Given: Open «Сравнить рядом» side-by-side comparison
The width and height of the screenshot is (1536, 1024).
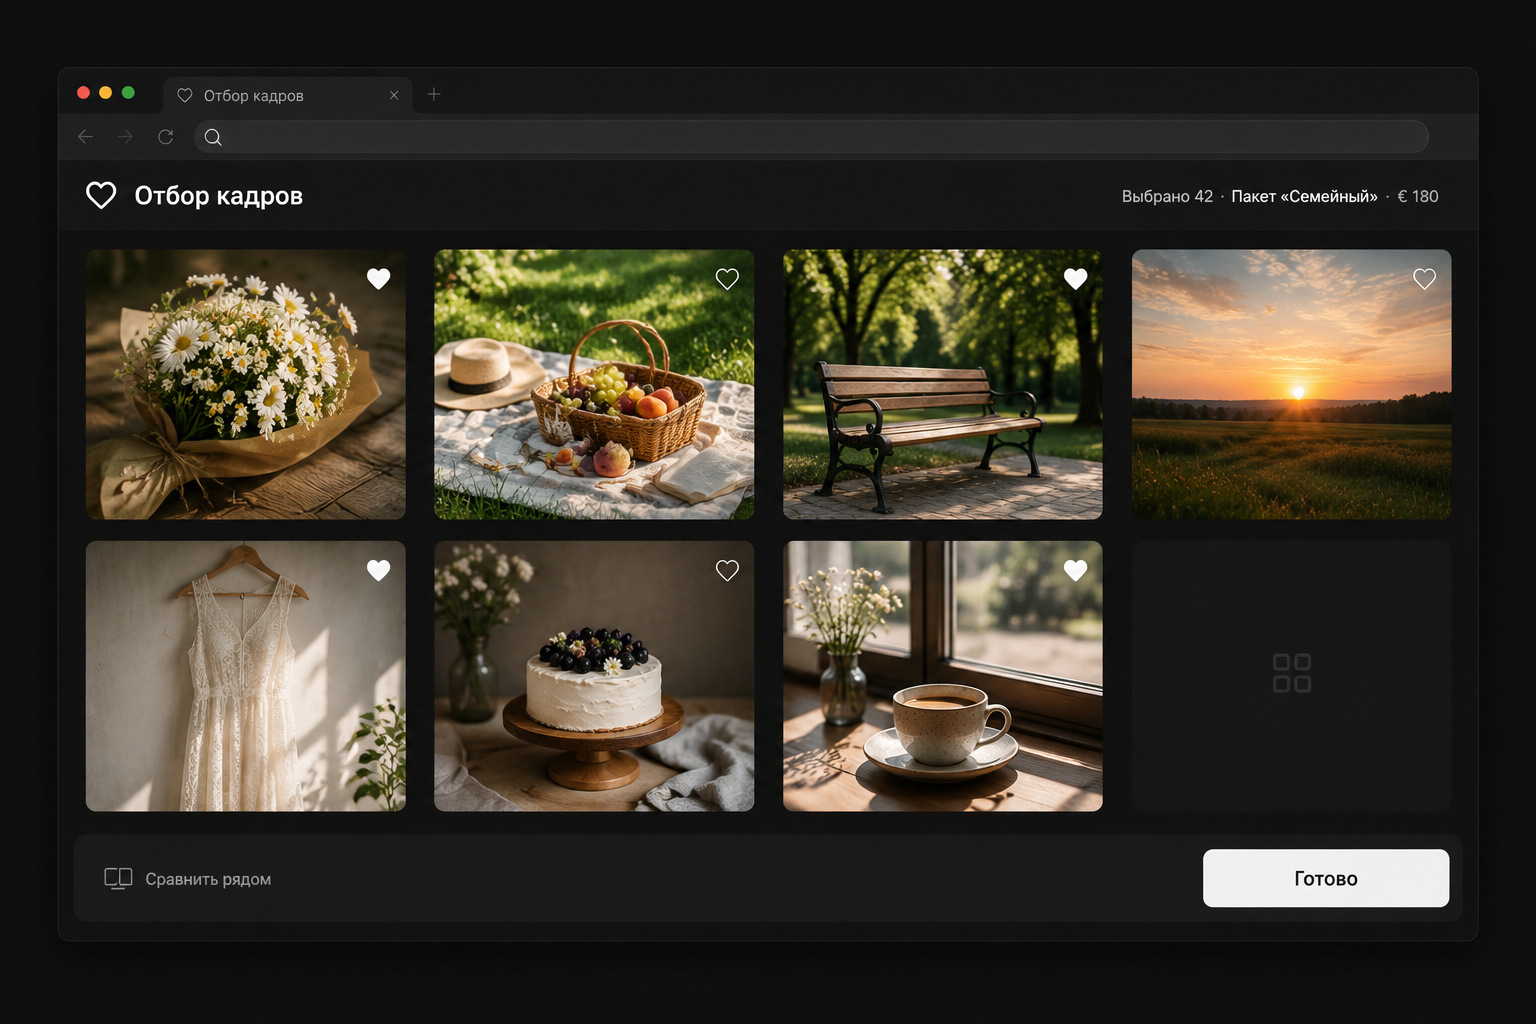Looking at the screenshot, I should pos(188,879).
